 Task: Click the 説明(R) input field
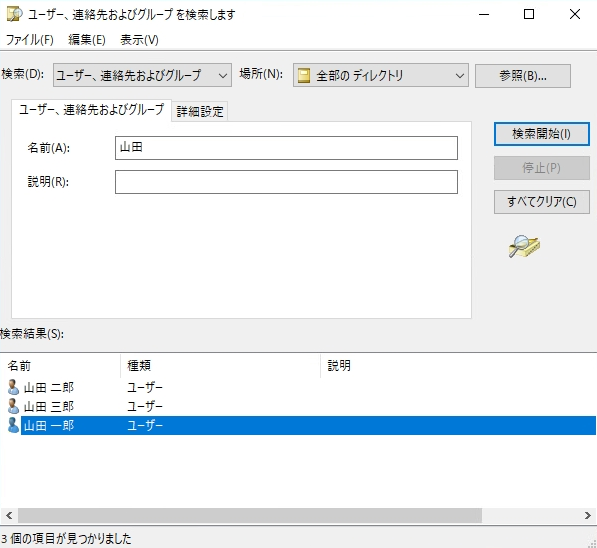(x=286, y=182)
